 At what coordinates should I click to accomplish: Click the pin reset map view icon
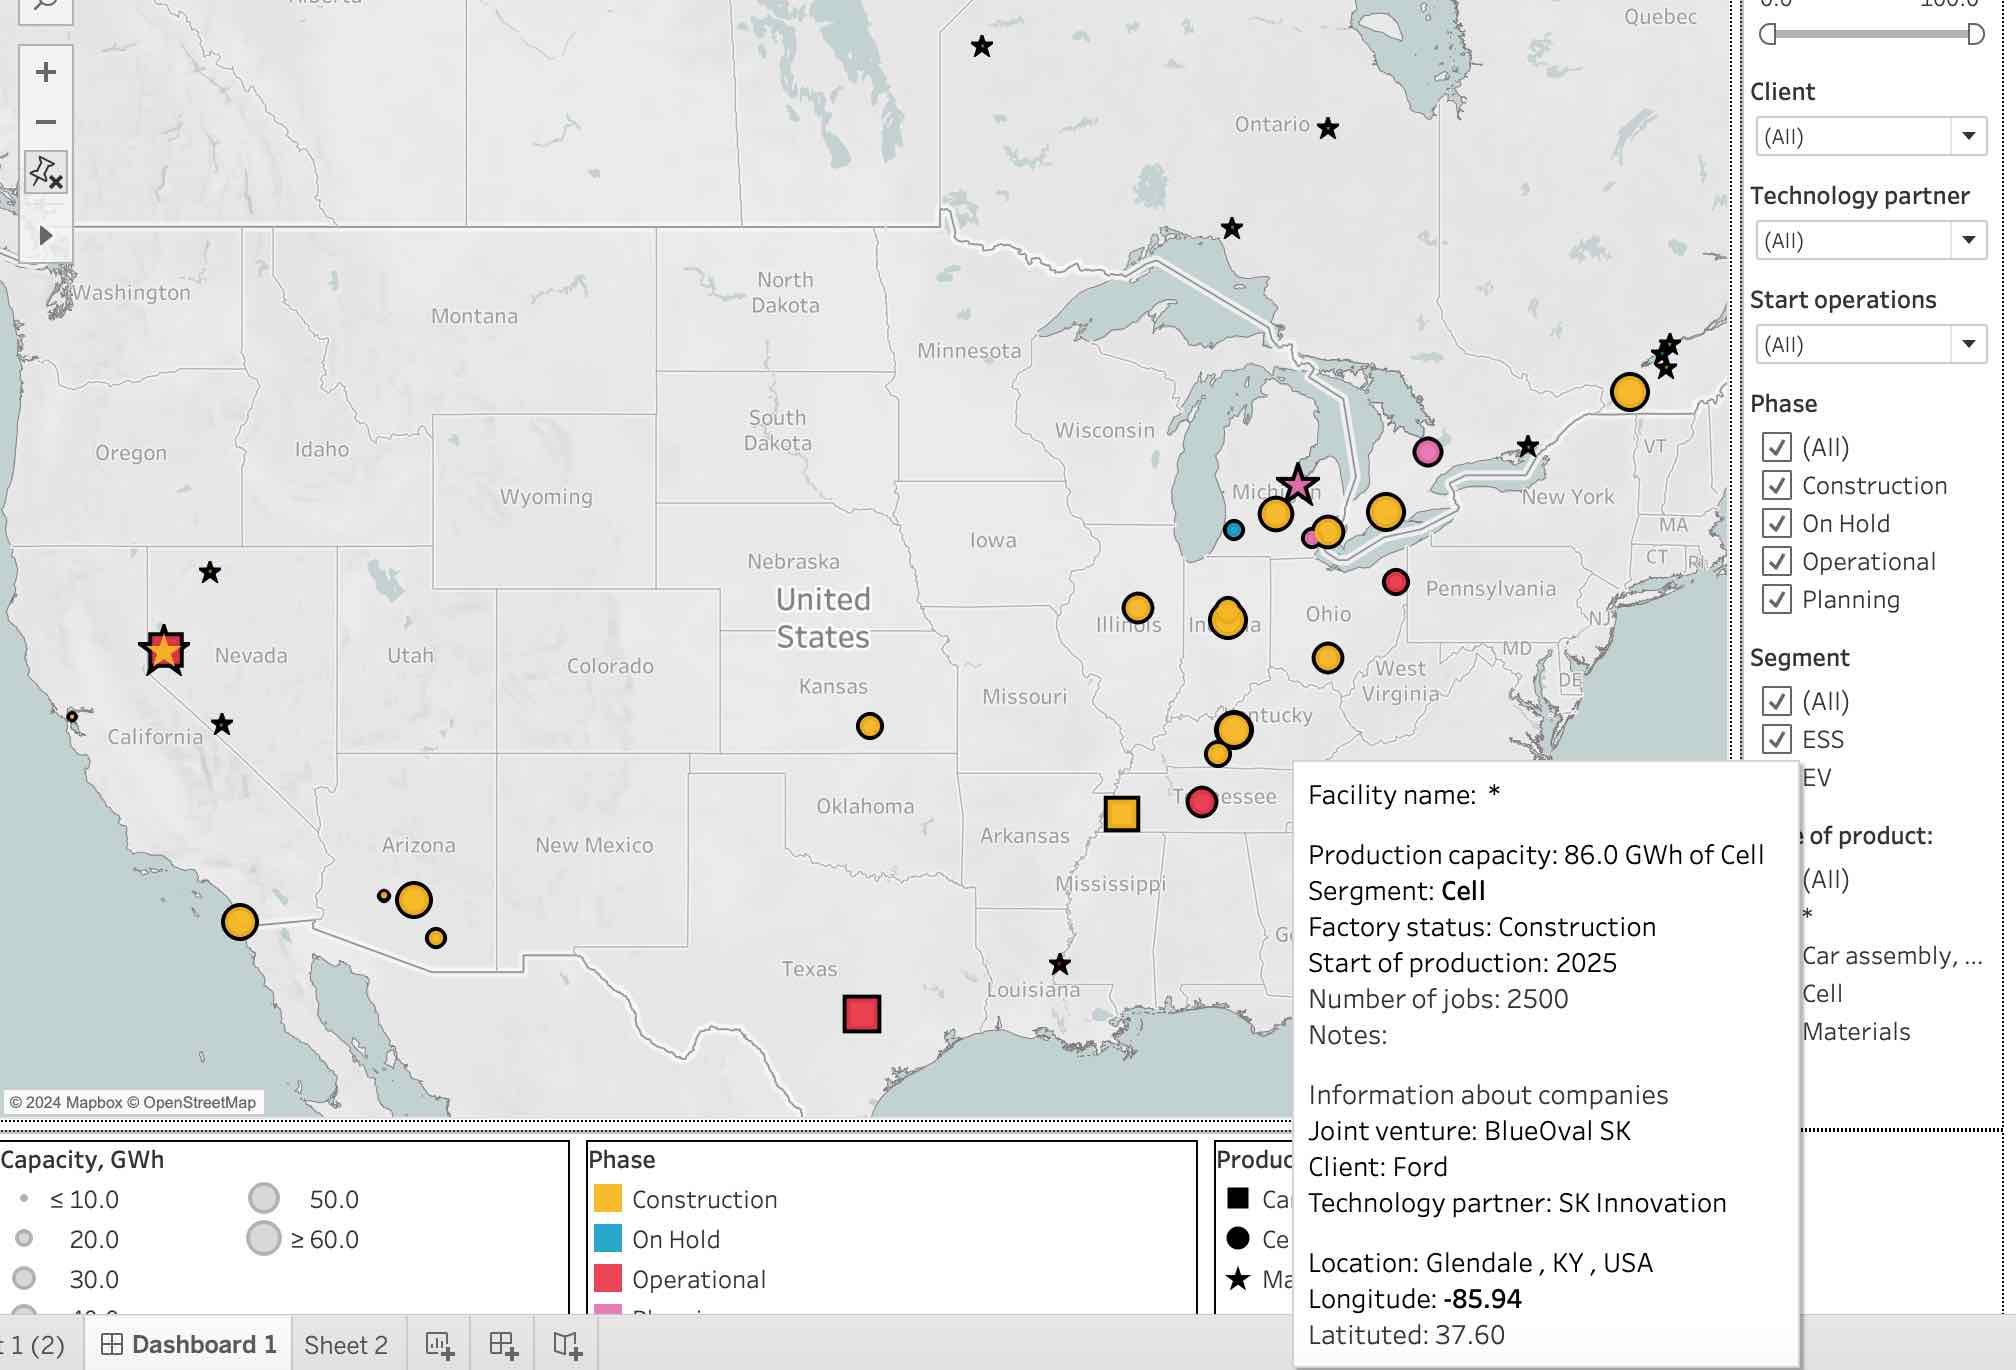click(x=45, y=172)
